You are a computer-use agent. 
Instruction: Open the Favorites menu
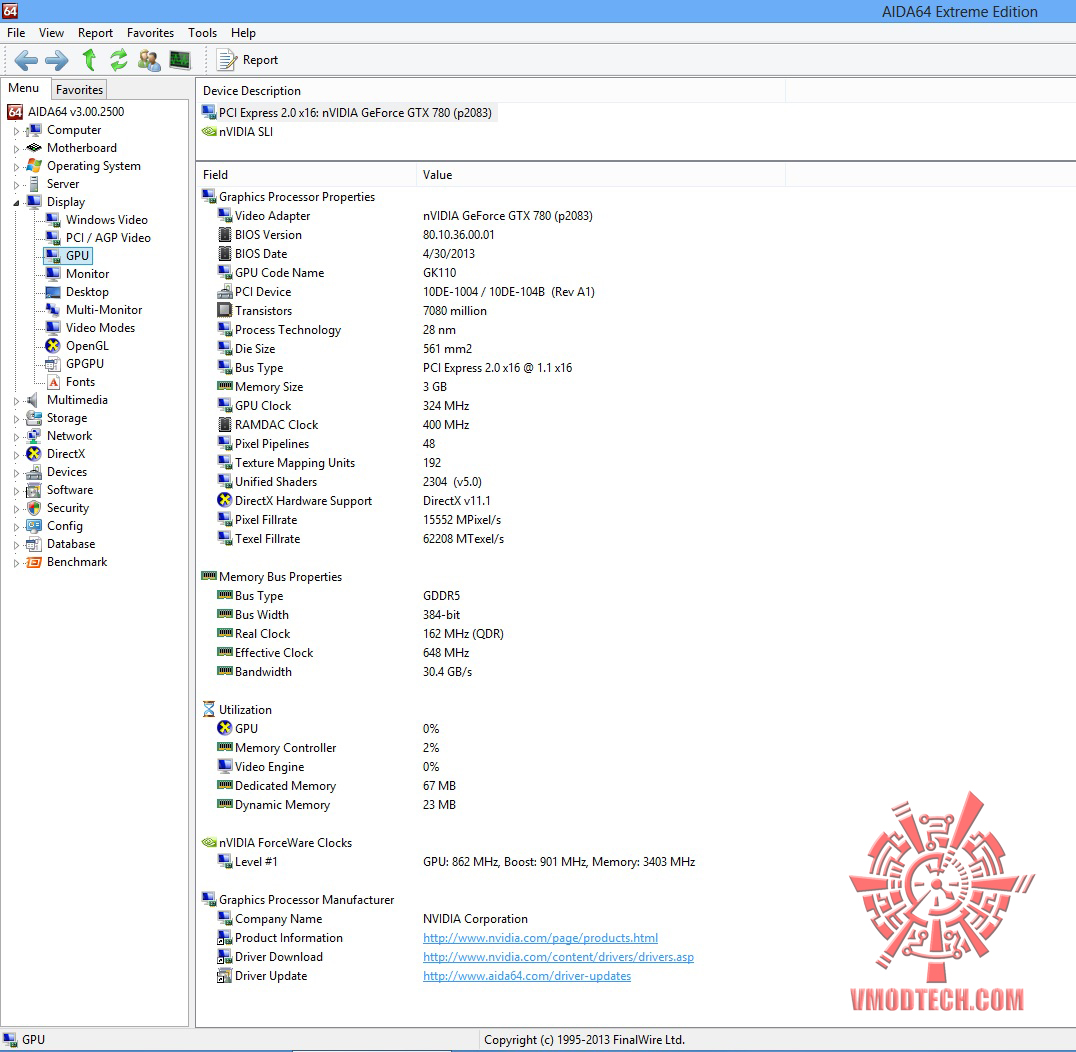tap(150, 33)
